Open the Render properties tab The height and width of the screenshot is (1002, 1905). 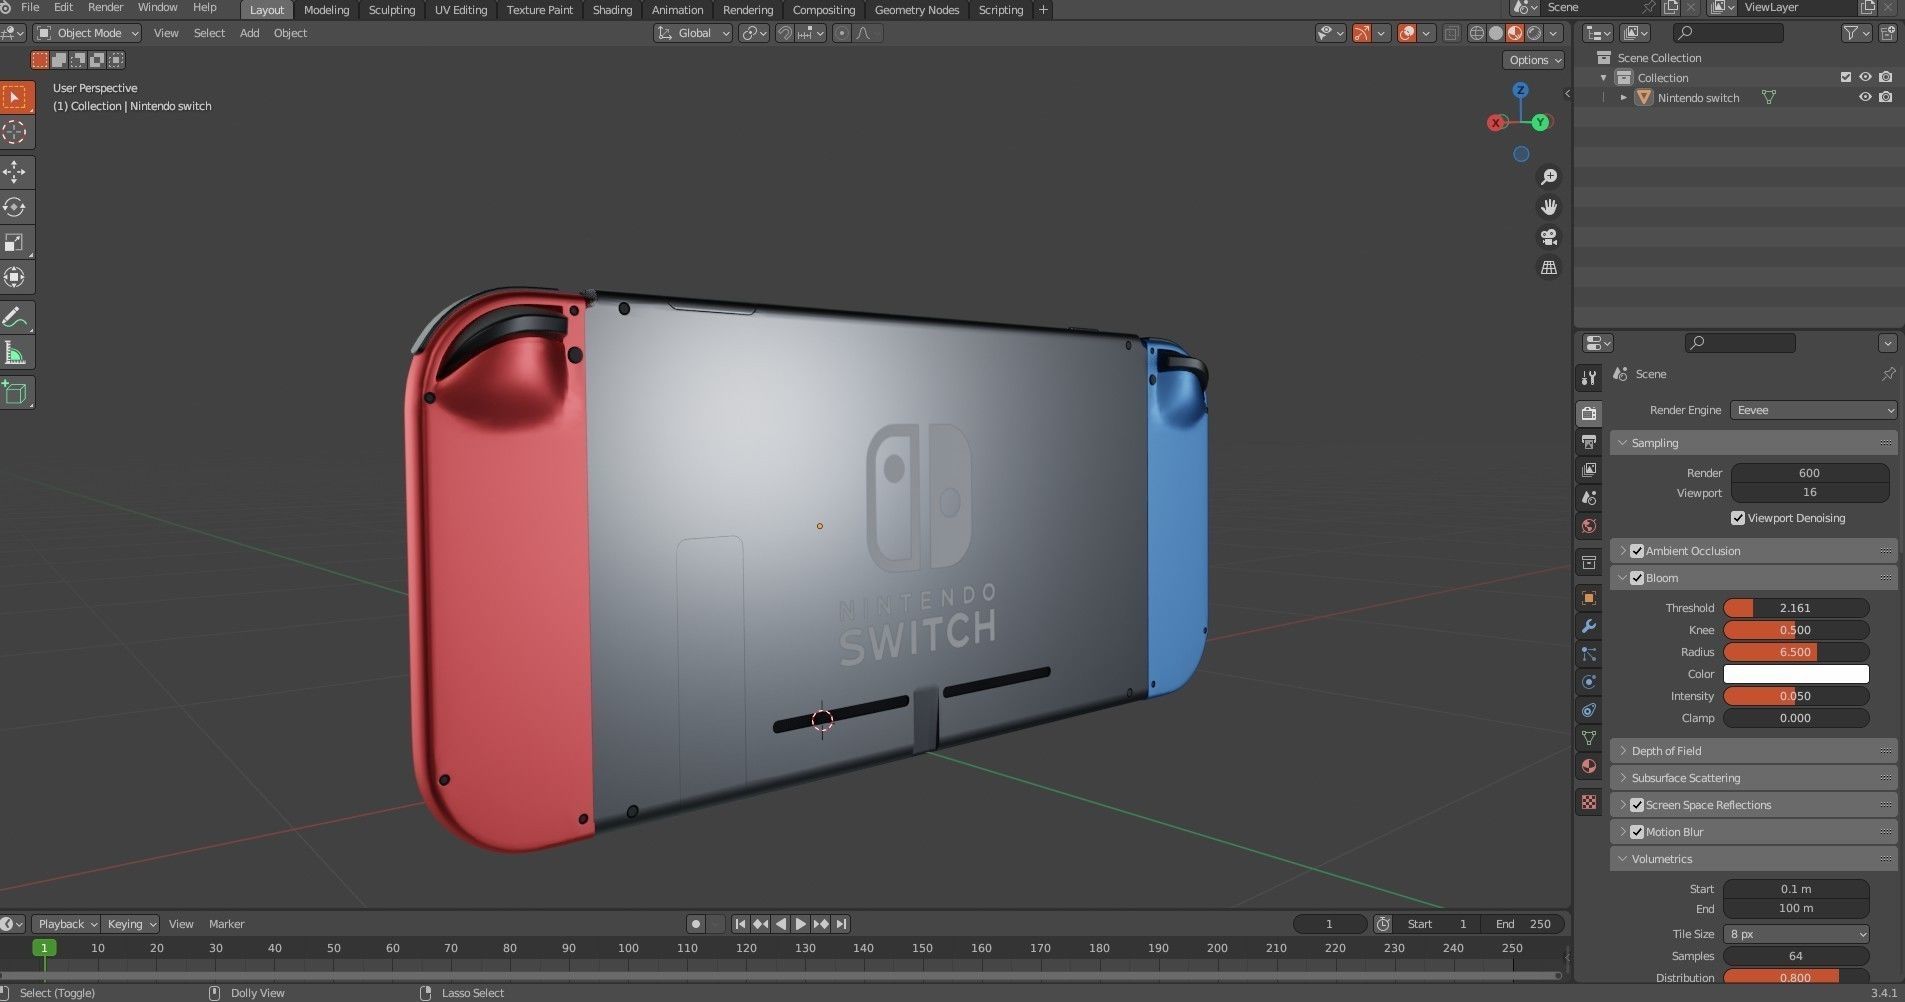click(x=1589, y=413)
